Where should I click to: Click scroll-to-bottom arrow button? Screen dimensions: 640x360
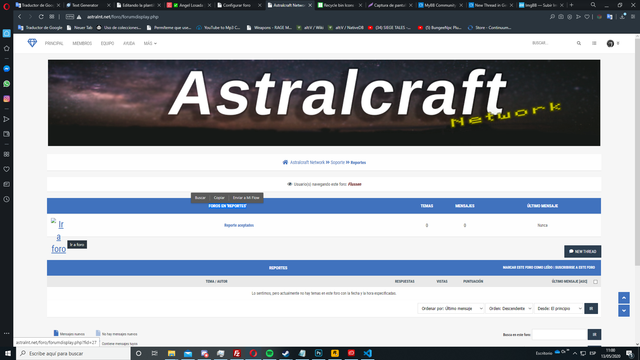click(x=624, y=311)
